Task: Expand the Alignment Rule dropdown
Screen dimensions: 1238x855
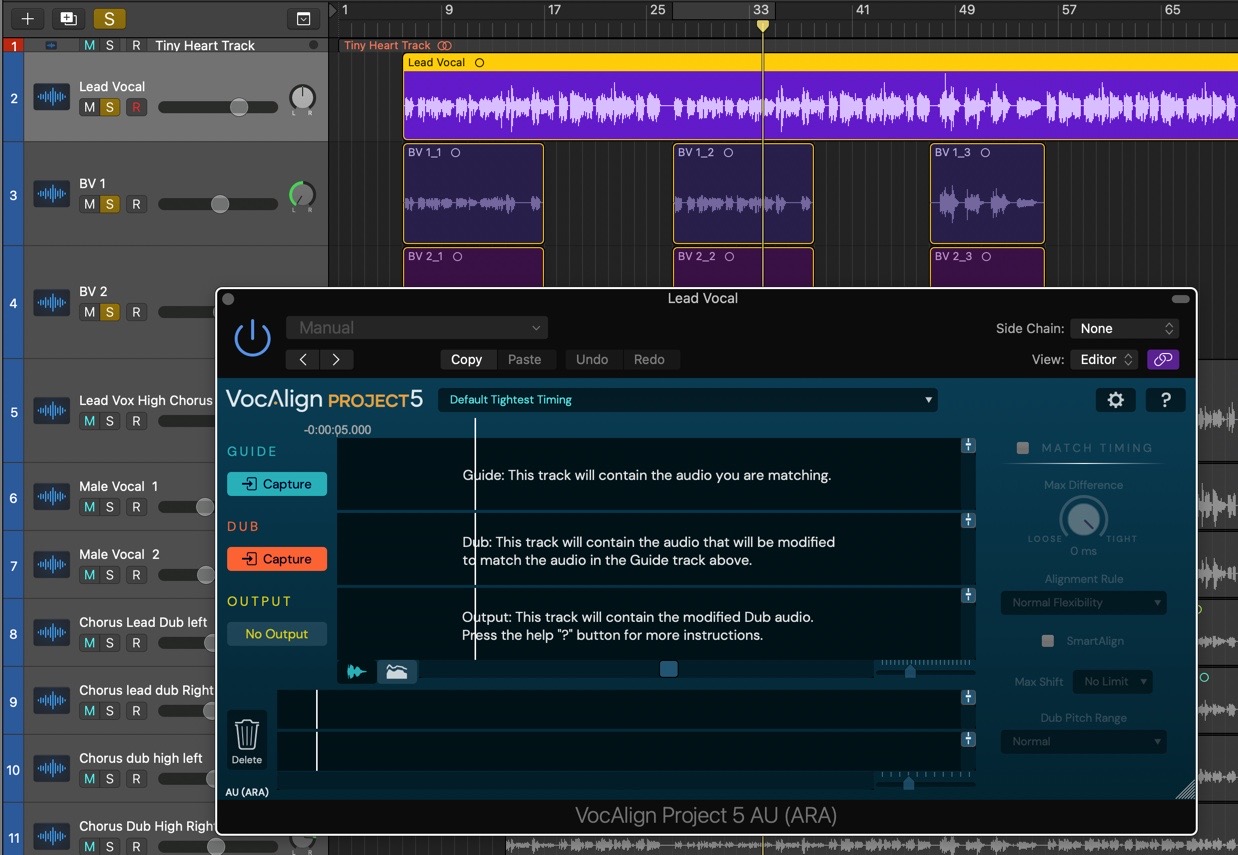Action: click(1083, 603)
